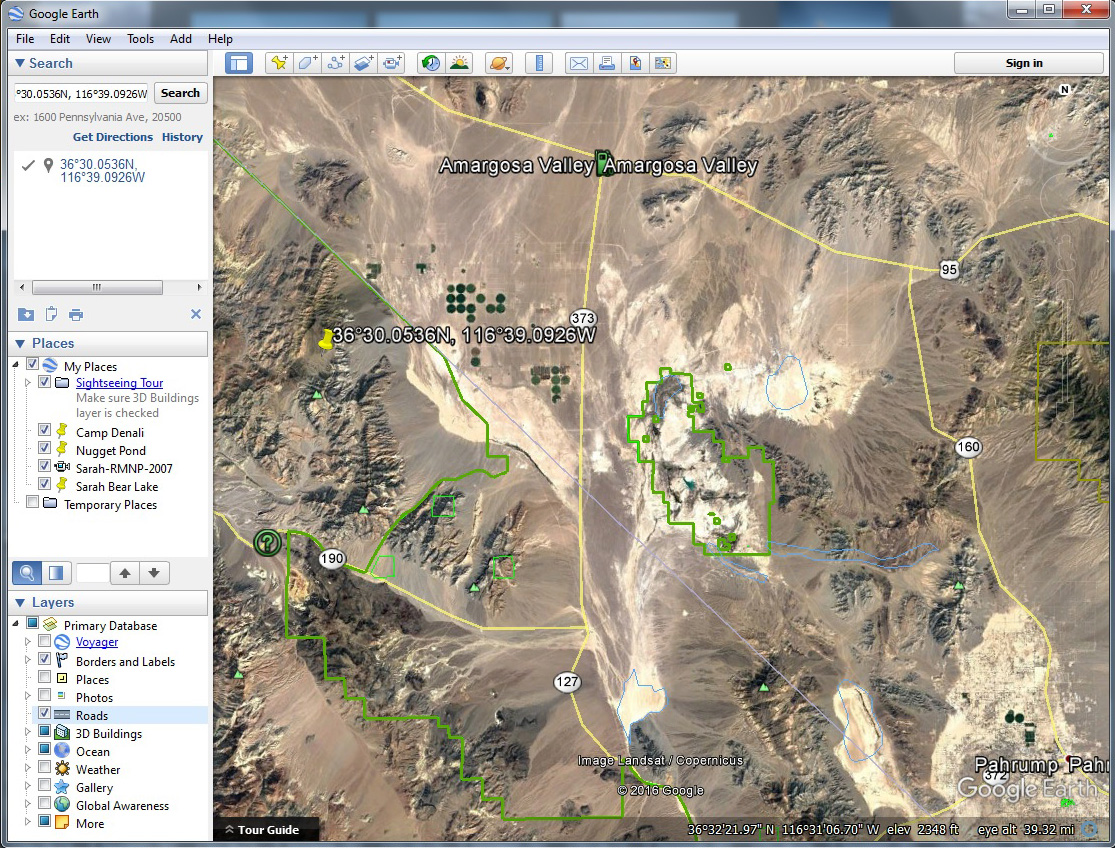Uncheck the My Places checkbox
The image size is (1115, 848).
click(x=32, y=364)
